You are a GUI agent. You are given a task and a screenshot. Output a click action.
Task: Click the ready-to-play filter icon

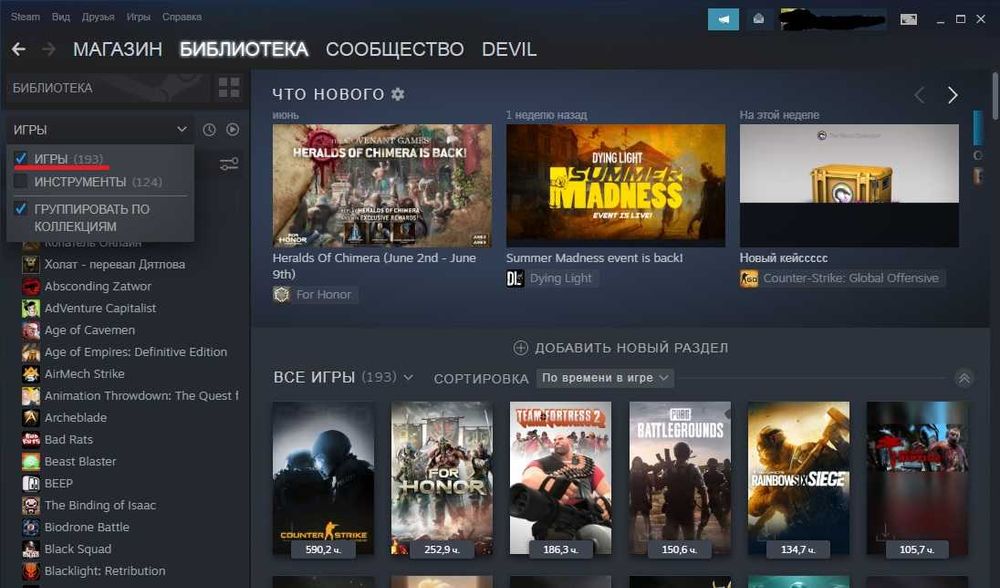click(x=233, y=129)
